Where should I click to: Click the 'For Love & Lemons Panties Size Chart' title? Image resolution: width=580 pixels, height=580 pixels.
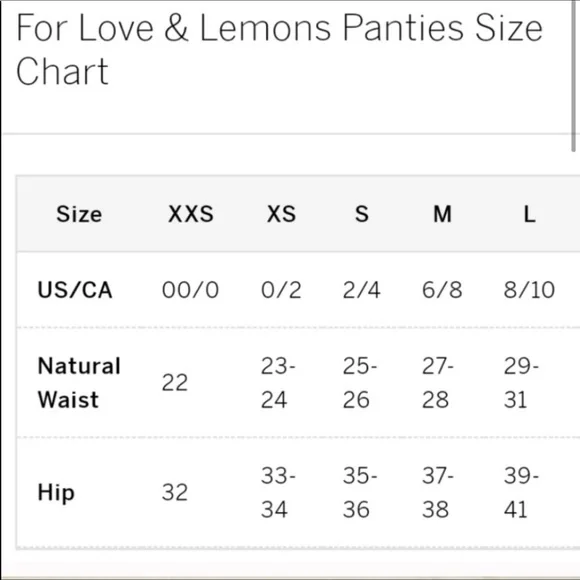coord(279,49)
